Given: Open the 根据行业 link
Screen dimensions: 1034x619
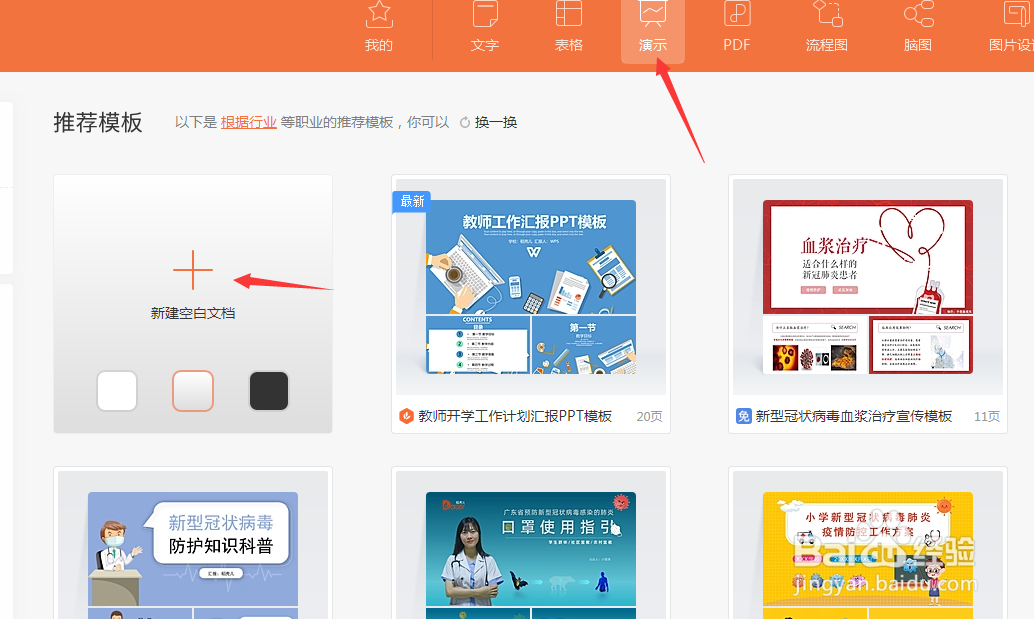Looking at the screenshot, I should (248, 122).
